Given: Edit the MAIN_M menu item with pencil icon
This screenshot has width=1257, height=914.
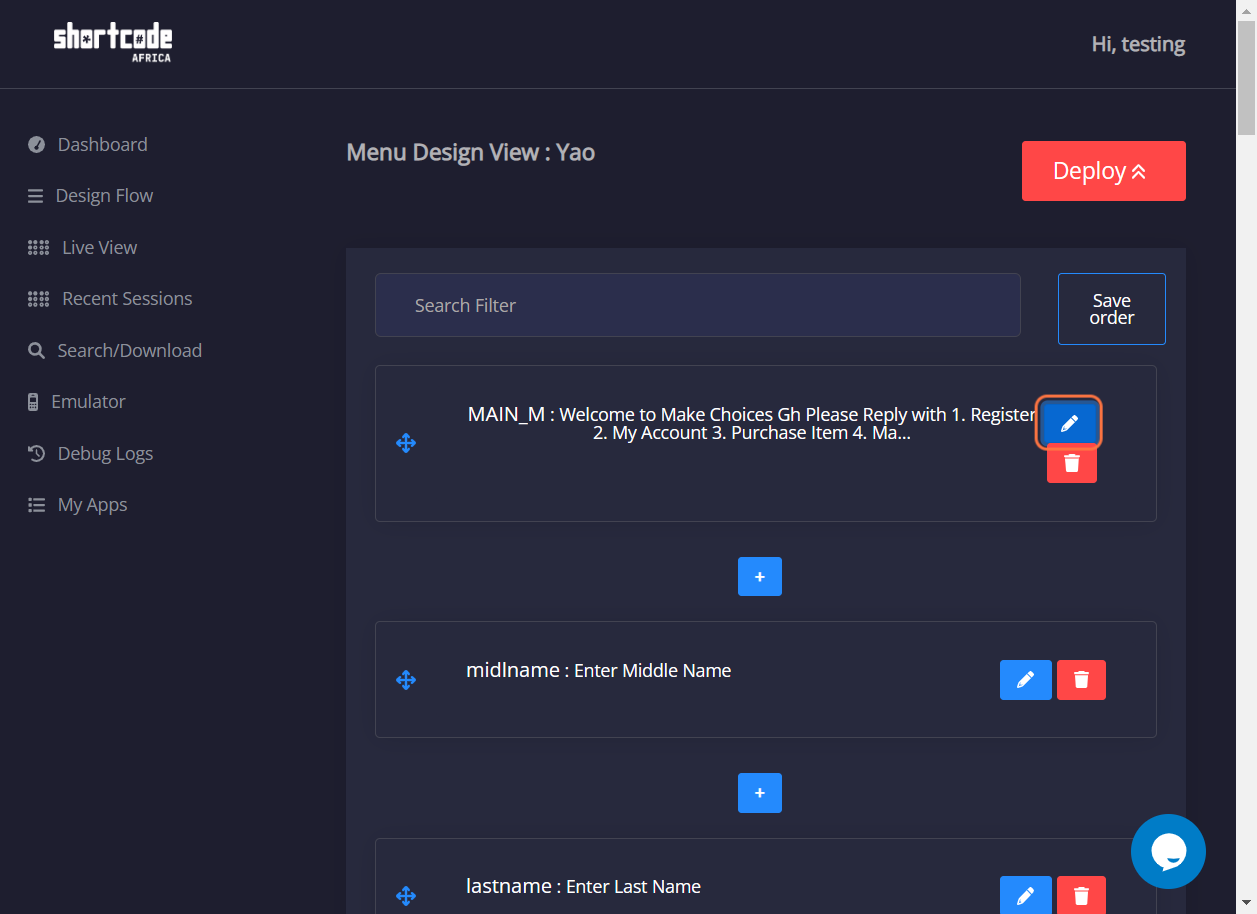Looking at the screenshot, I should (x=1069, y=423).
